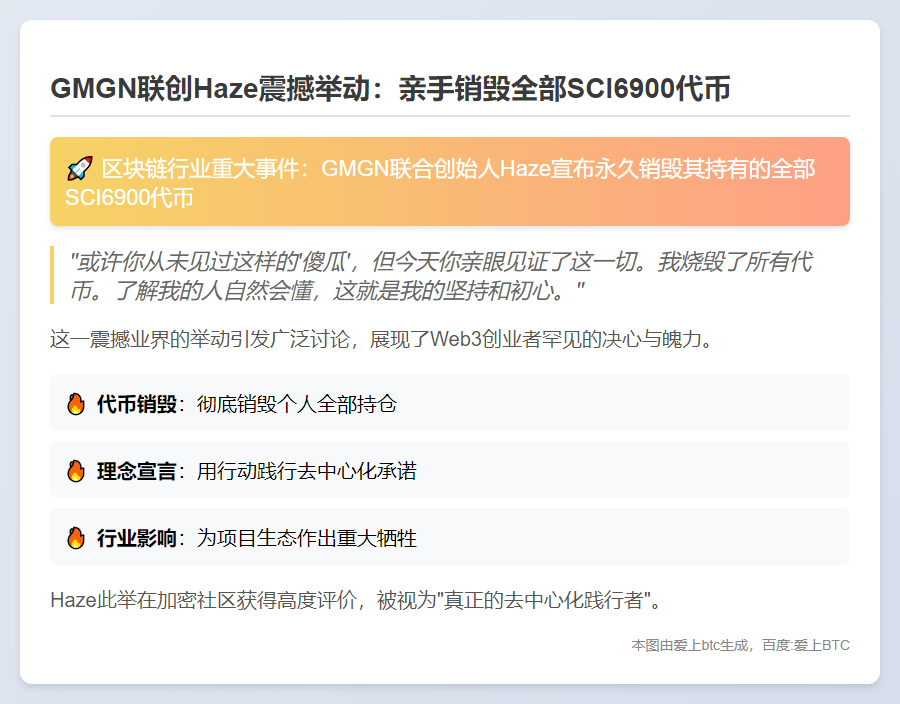Click the fire icon beside 行业影响
The height and width of the screenshot is (704, 900).
(x=74, y=538)
